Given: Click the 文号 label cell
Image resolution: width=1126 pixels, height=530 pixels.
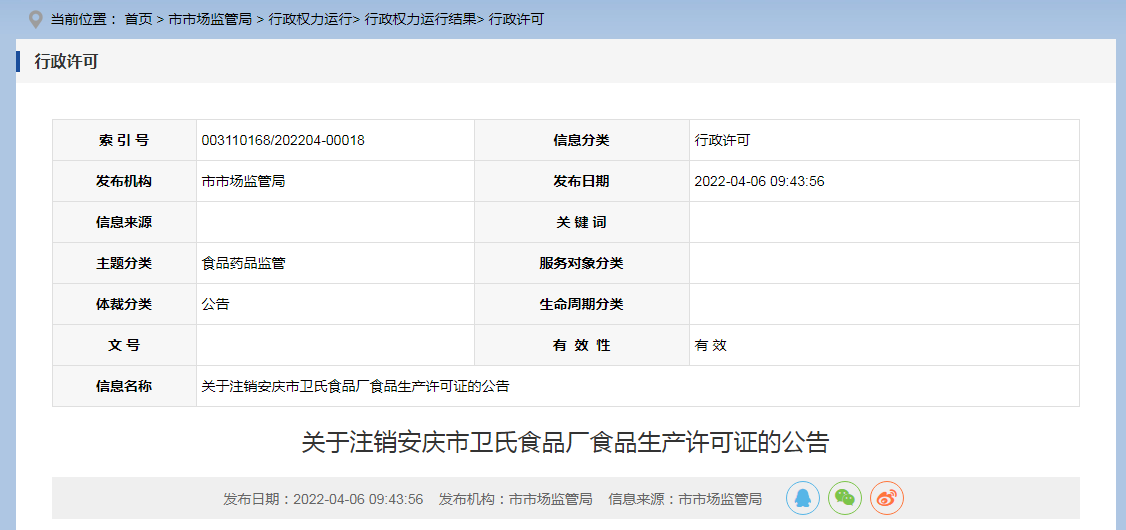Looking at the screenshot, I should point(124,345).
